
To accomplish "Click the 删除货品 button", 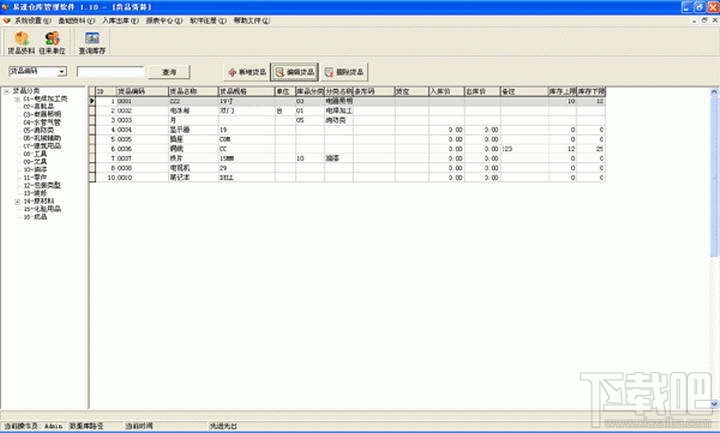I will point(344,72).
